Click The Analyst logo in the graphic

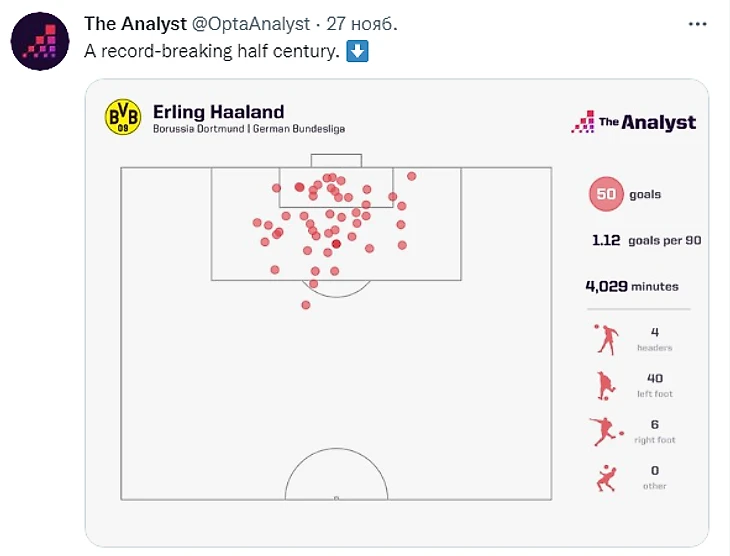tap(633, 122)
